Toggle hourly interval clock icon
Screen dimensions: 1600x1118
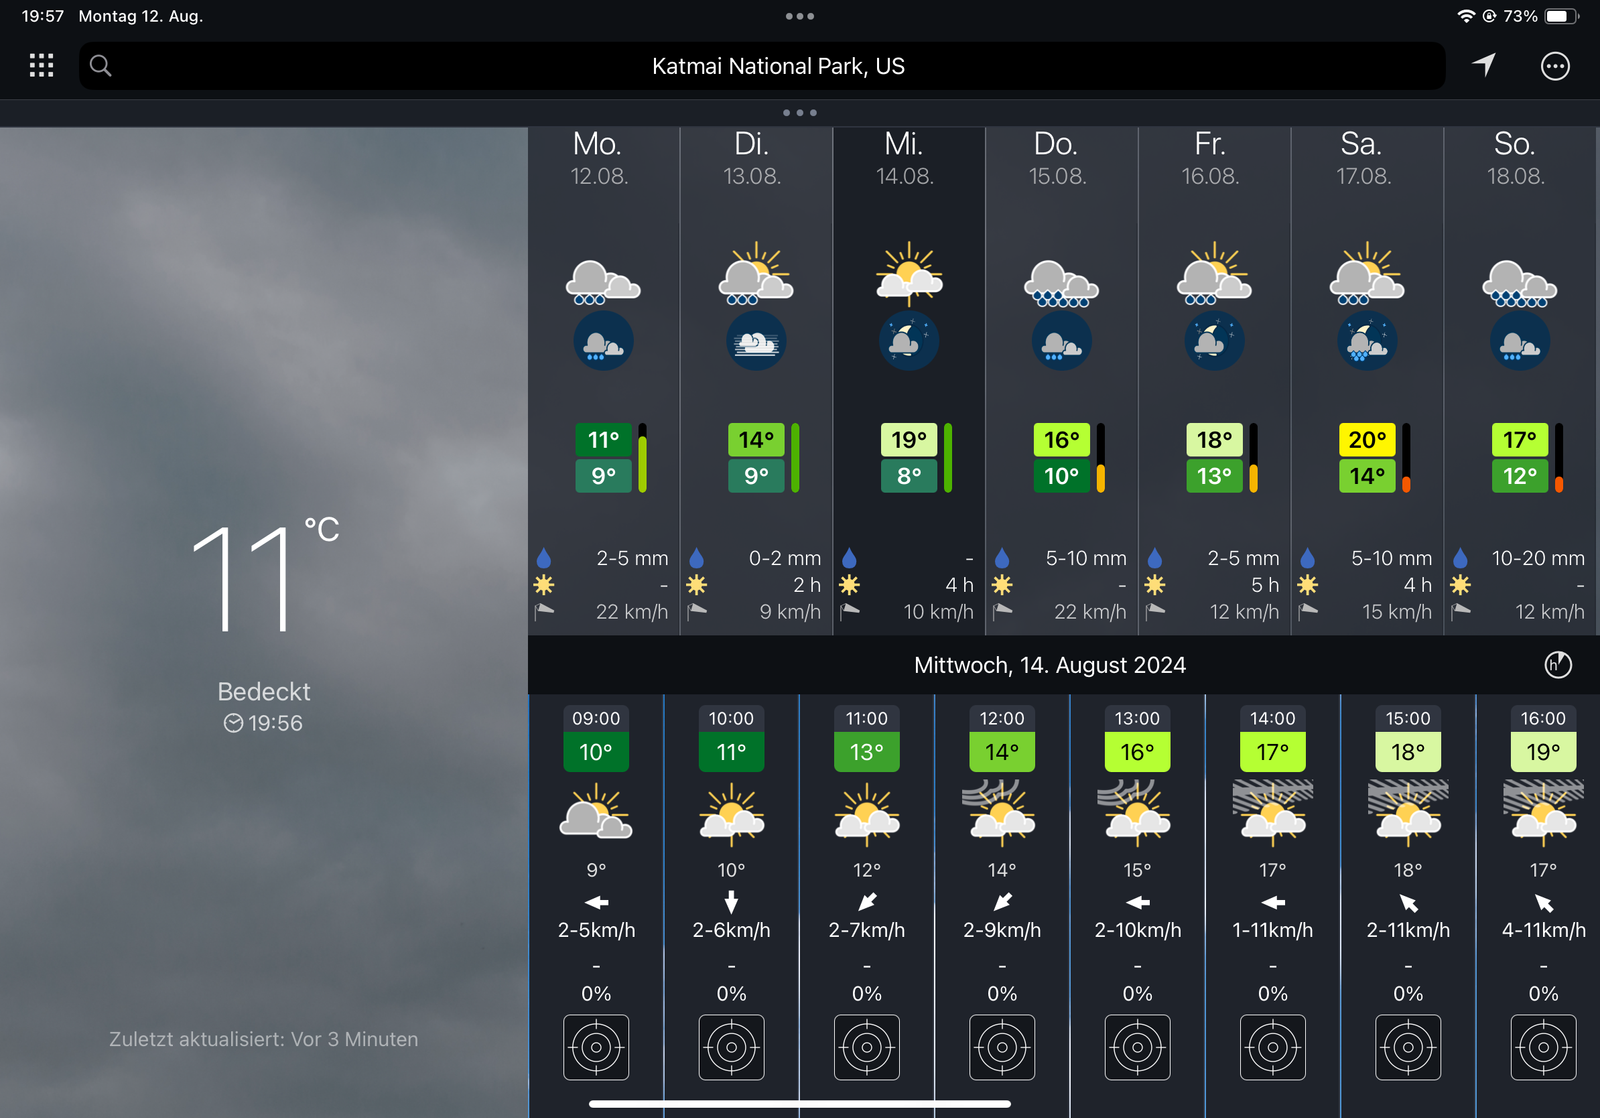click(1558, 665)
